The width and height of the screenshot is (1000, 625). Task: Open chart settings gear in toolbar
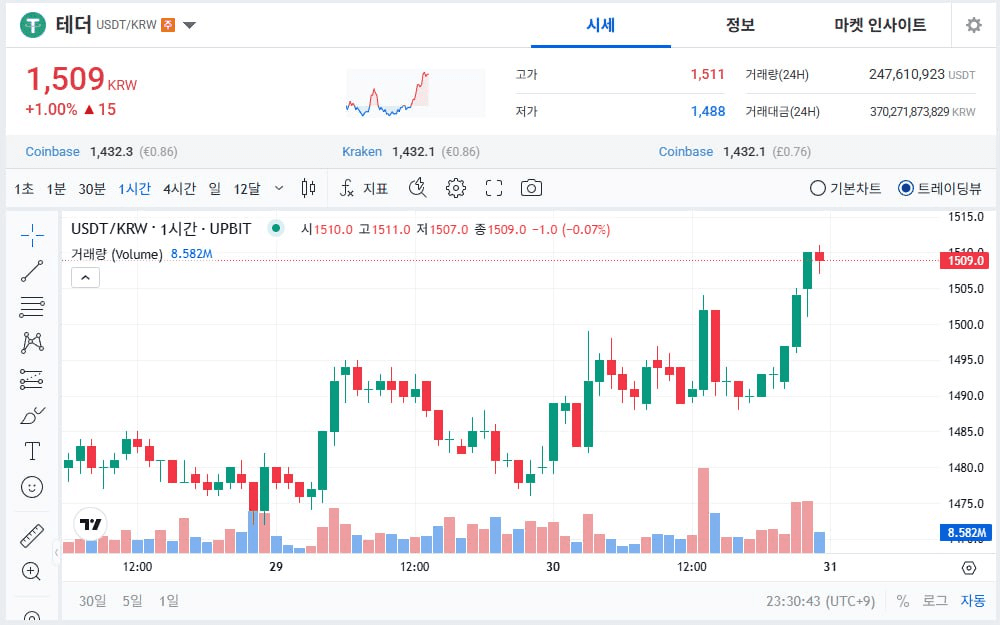tap(456, 188)
